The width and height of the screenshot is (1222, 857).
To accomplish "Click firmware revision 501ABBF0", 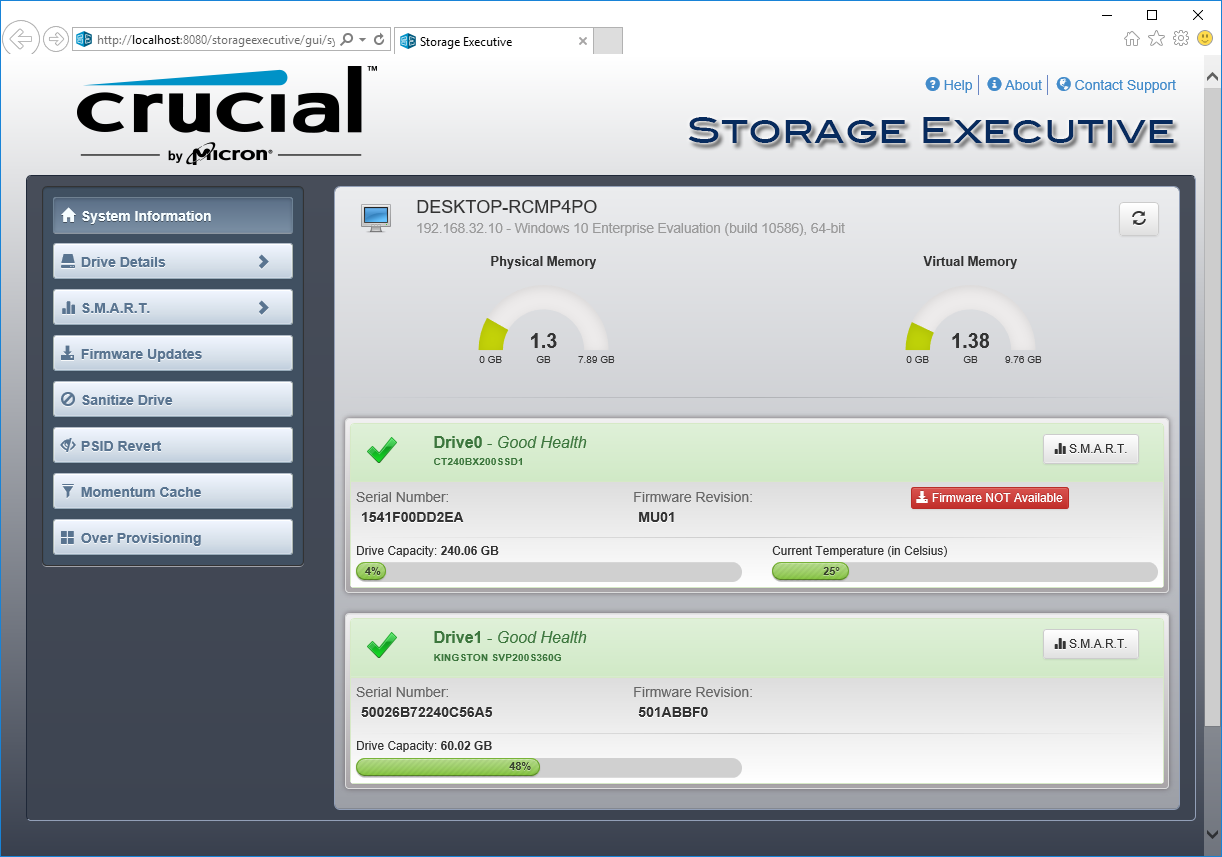I will click(x=673, y=713).
